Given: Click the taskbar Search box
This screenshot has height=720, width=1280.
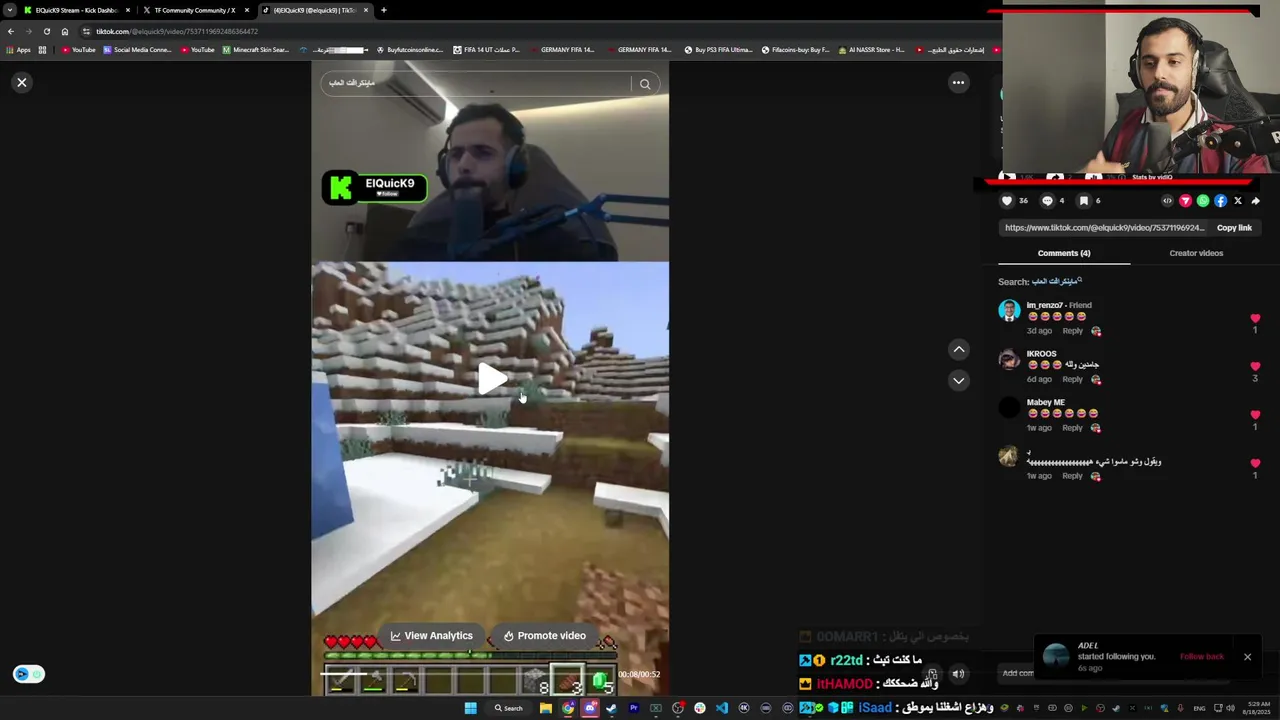Looking at the screenshot, I should coord(508,708).
